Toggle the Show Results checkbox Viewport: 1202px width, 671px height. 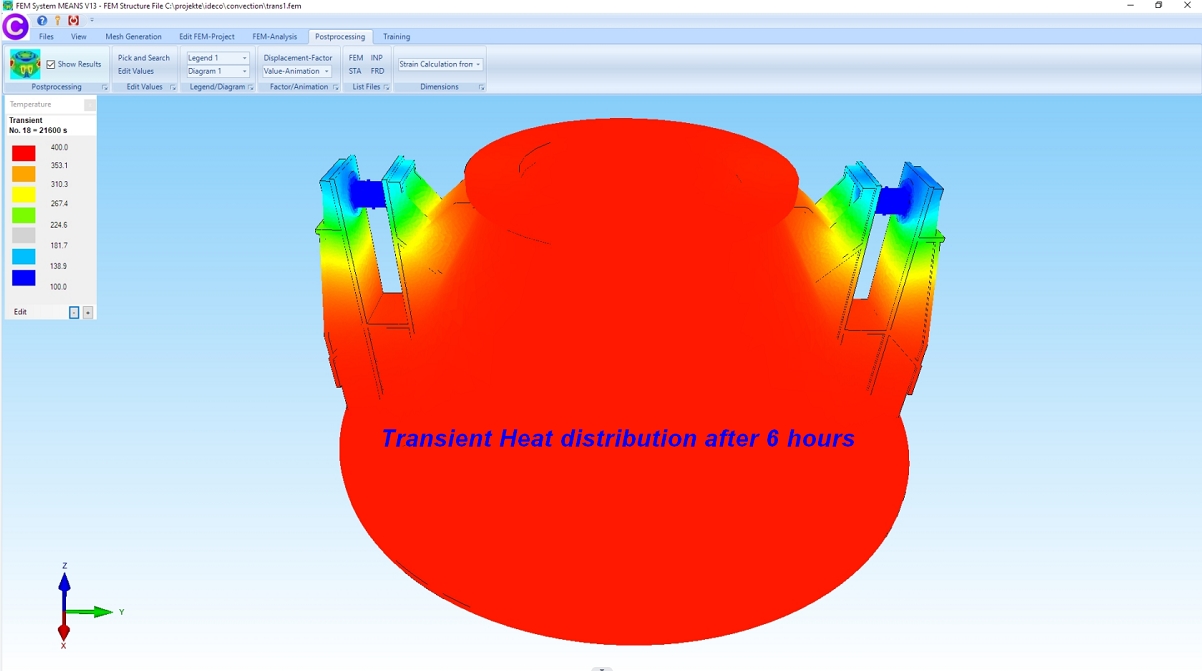51,64
